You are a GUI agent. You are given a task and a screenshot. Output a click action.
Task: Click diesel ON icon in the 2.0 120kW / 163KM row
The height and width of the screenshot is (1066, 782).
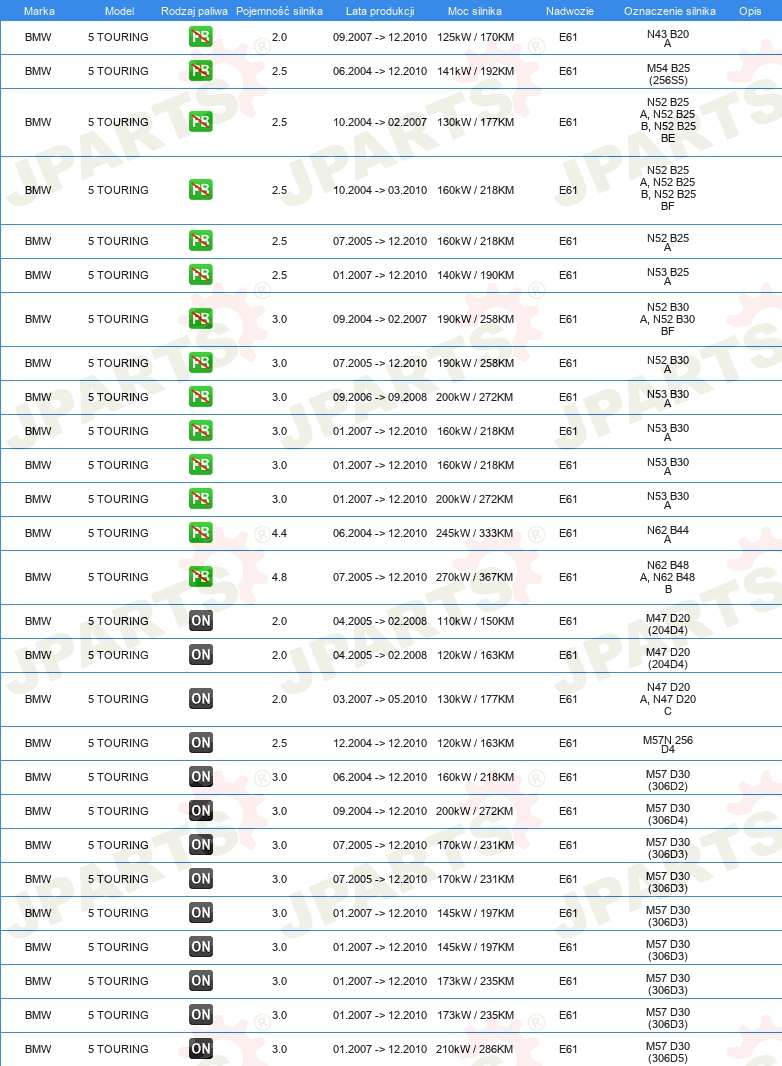pyautogui.click(x=201, y=655)
